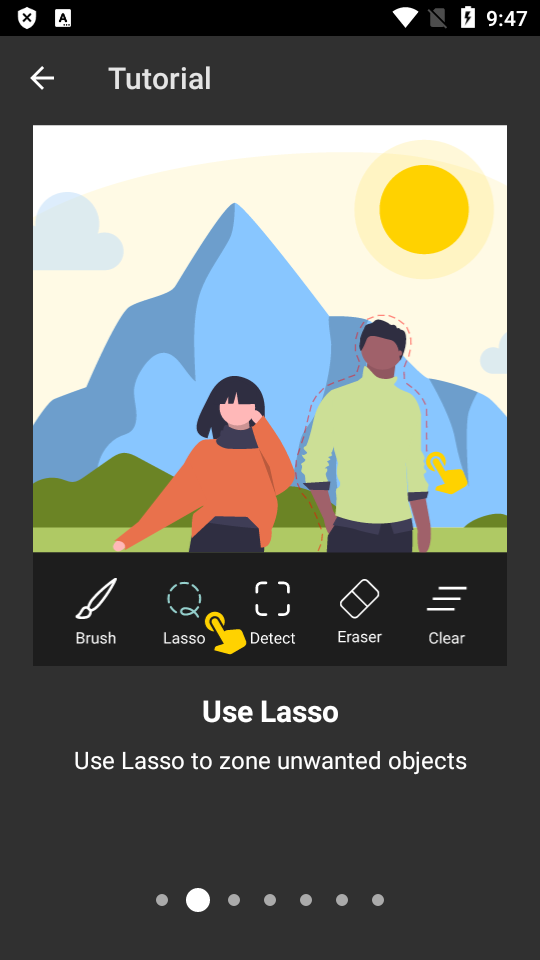The width and height of the screenshot is (540, 960).
Task: Tap the yellow pointing hand near man's arm
Action: click(446, 472)
